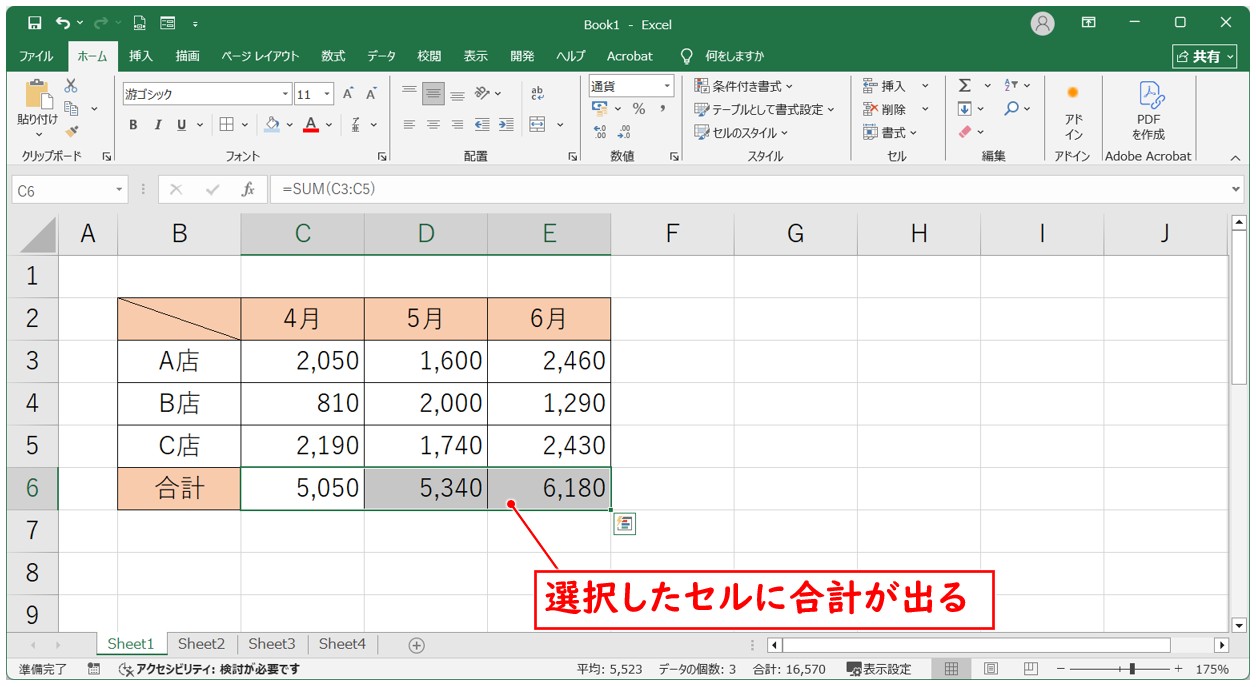The image size is (1256, 687).
Task: Click the Cut scissors icon
Action: [71, 87]
